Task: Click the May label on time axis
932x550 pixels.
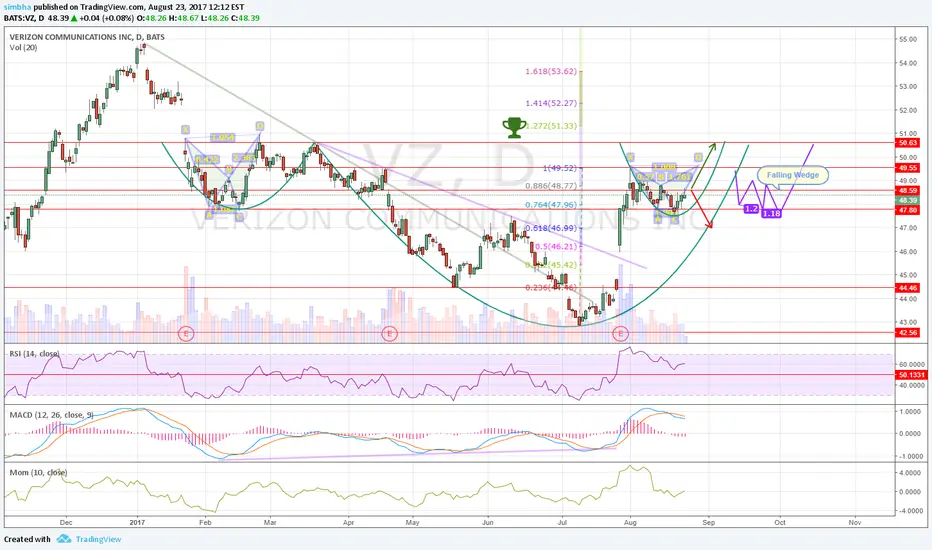Action: pos(413,523)
